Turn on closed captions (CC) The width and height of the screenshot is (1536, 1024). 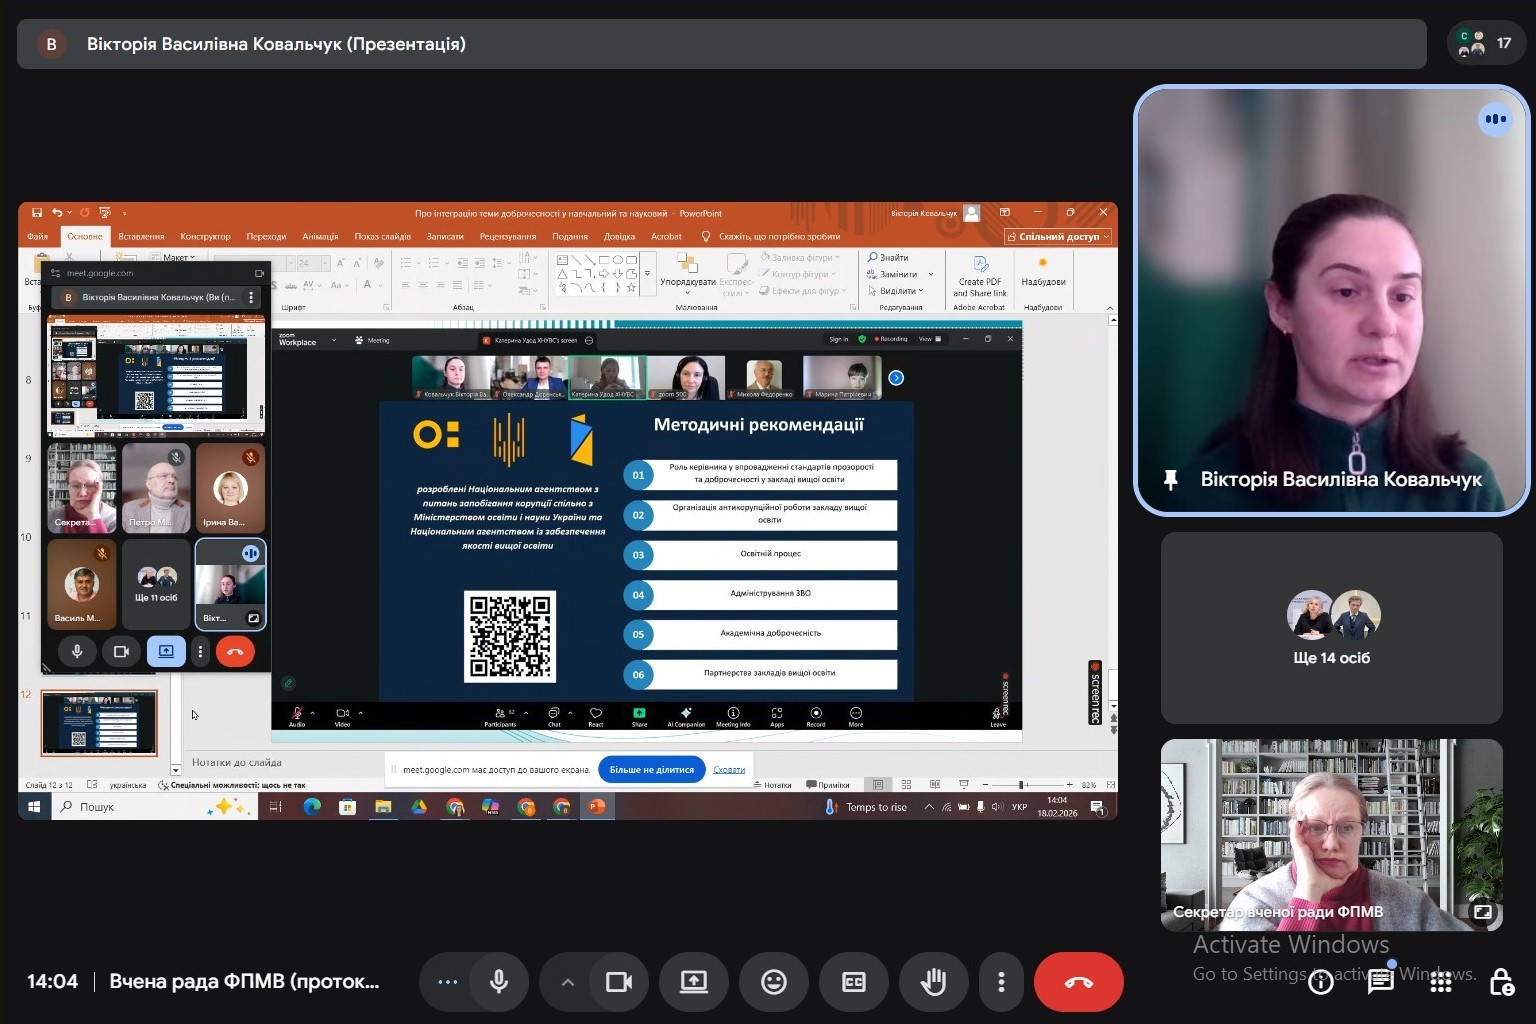pos(853,982)
